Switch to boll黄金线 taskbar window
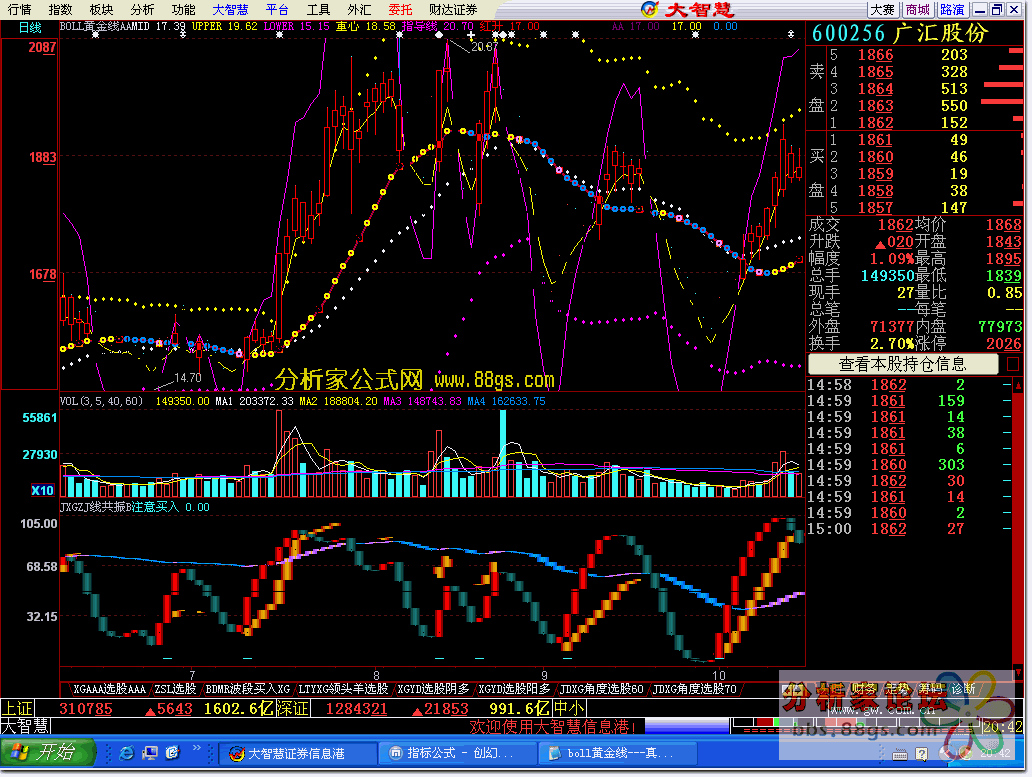 coord(617,753)
